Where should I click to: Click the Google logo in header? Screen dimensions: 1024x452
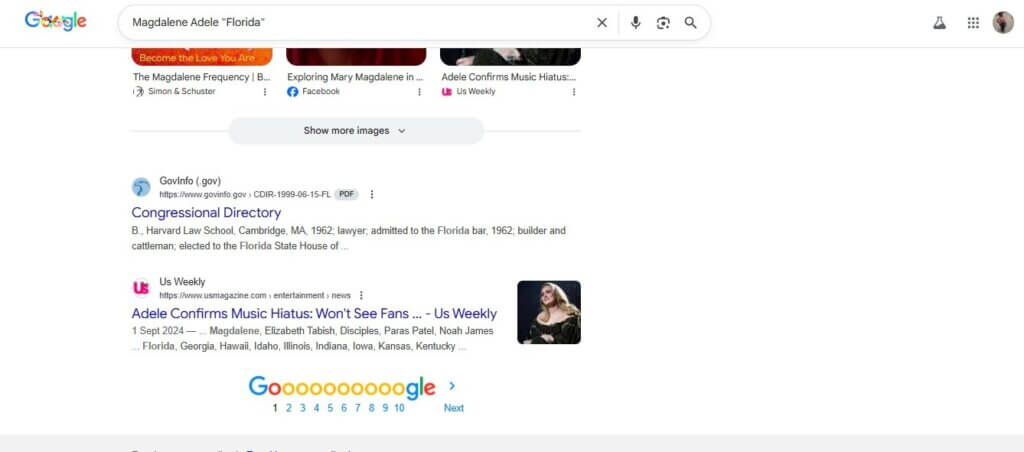[56, 21]
